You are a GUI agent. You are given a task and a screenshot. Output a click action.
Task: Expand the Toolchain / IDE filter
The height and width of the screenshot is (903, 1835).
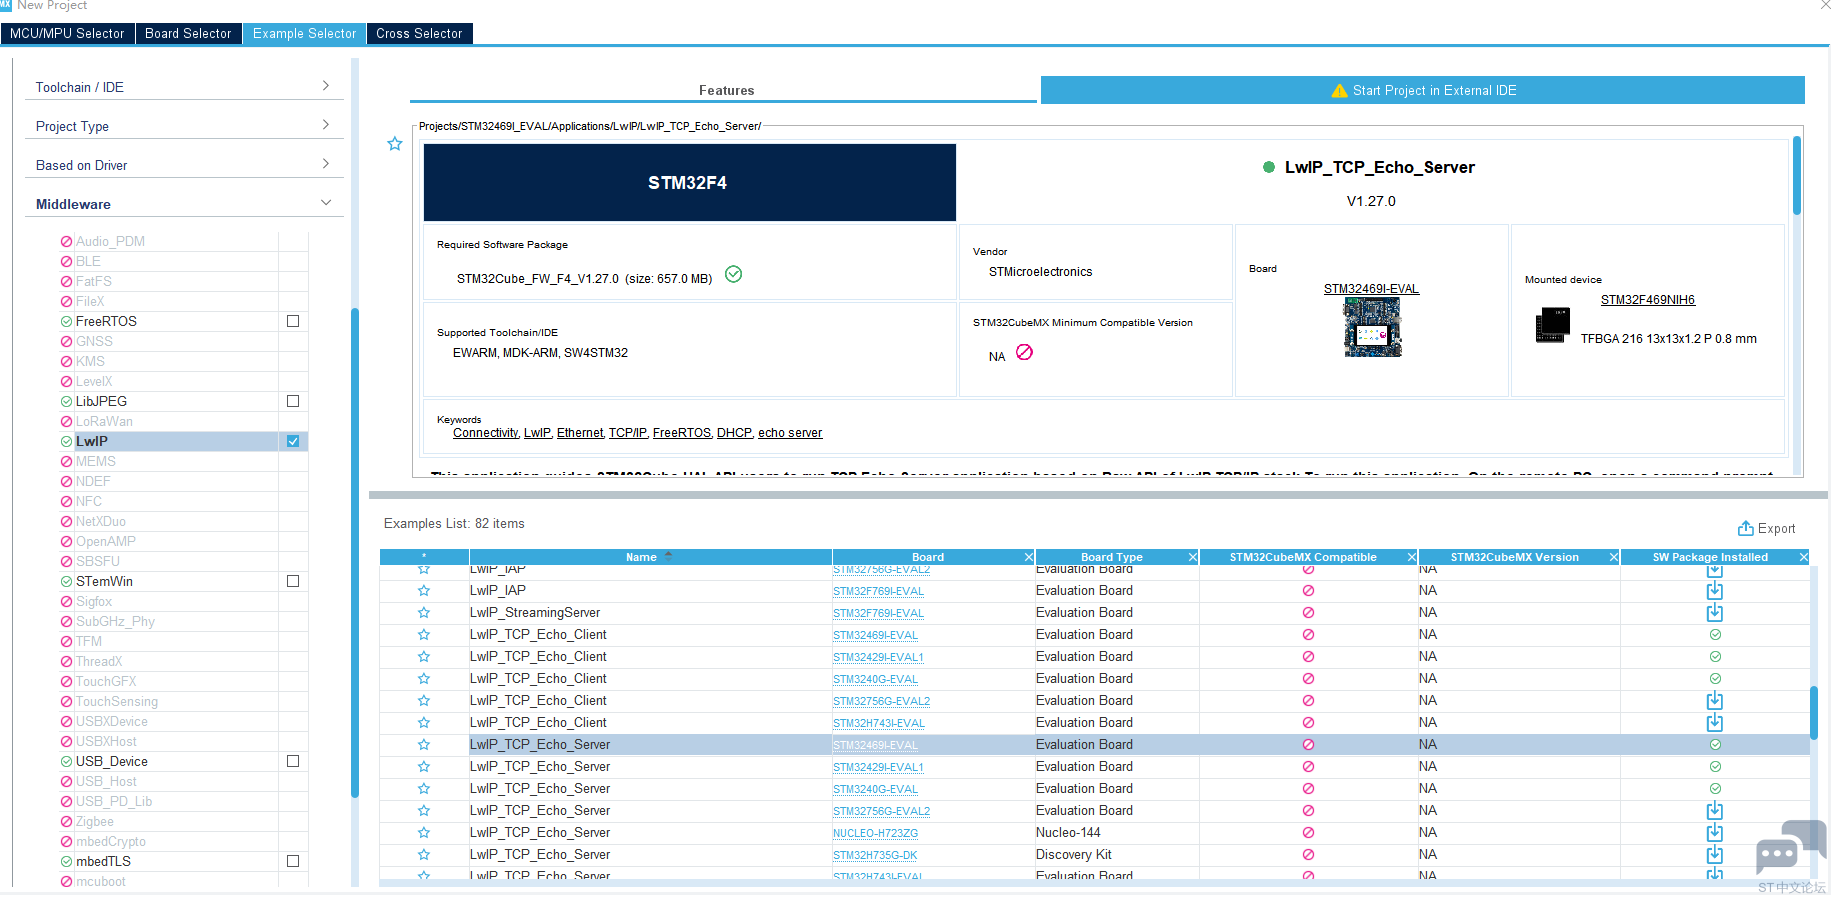[x=184, y=87]
